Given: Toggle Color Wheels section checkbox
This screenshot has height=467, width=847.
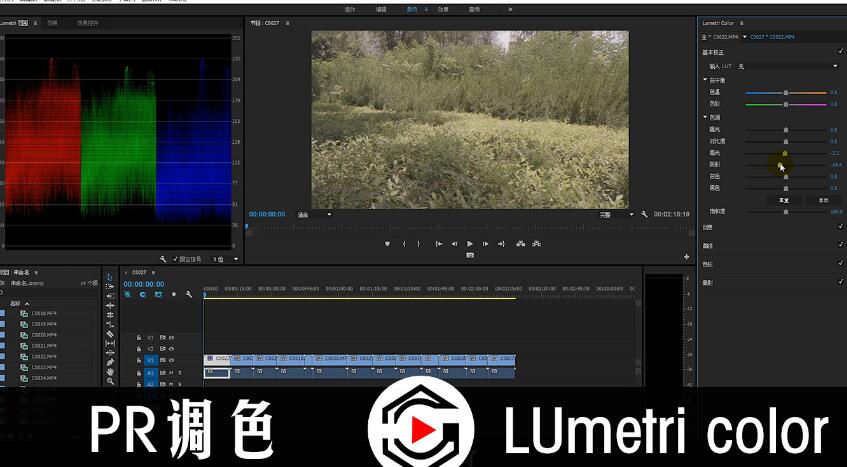Looking at the screenshot, I should coord(841,263).
